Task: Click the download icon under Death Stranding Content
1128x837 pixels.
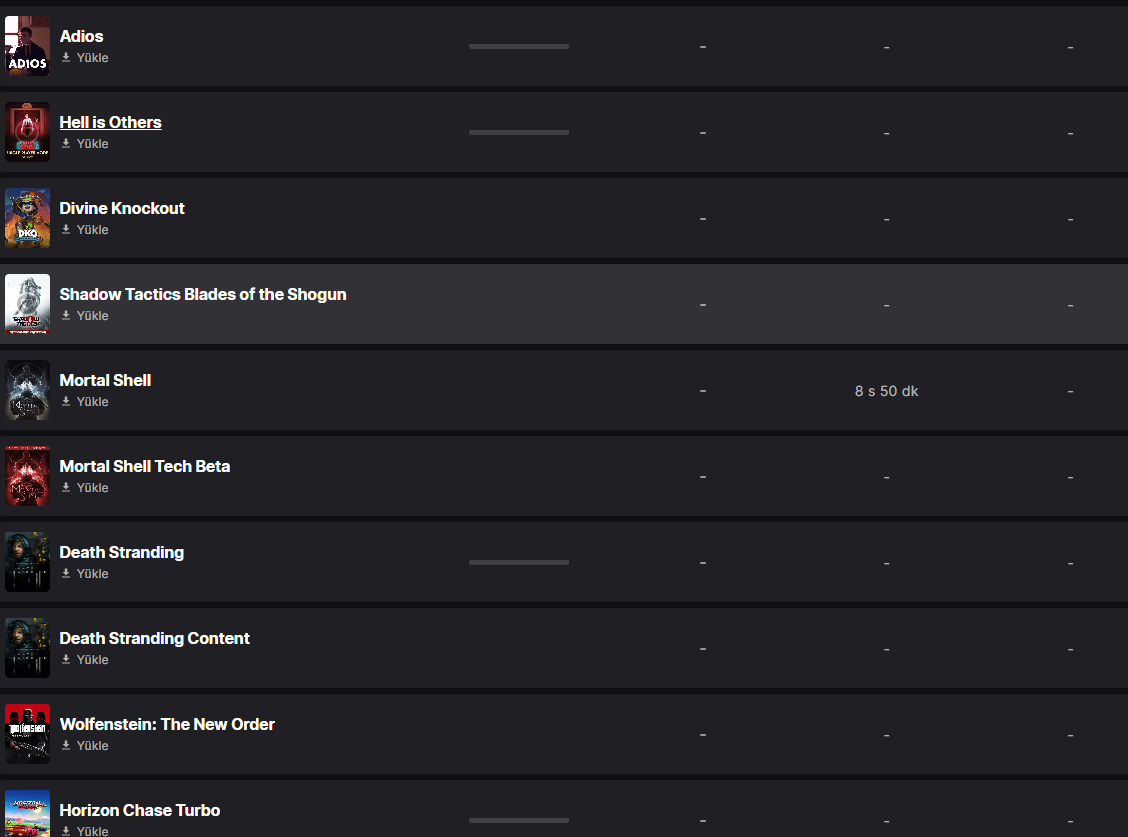Action: click(66, 660)
